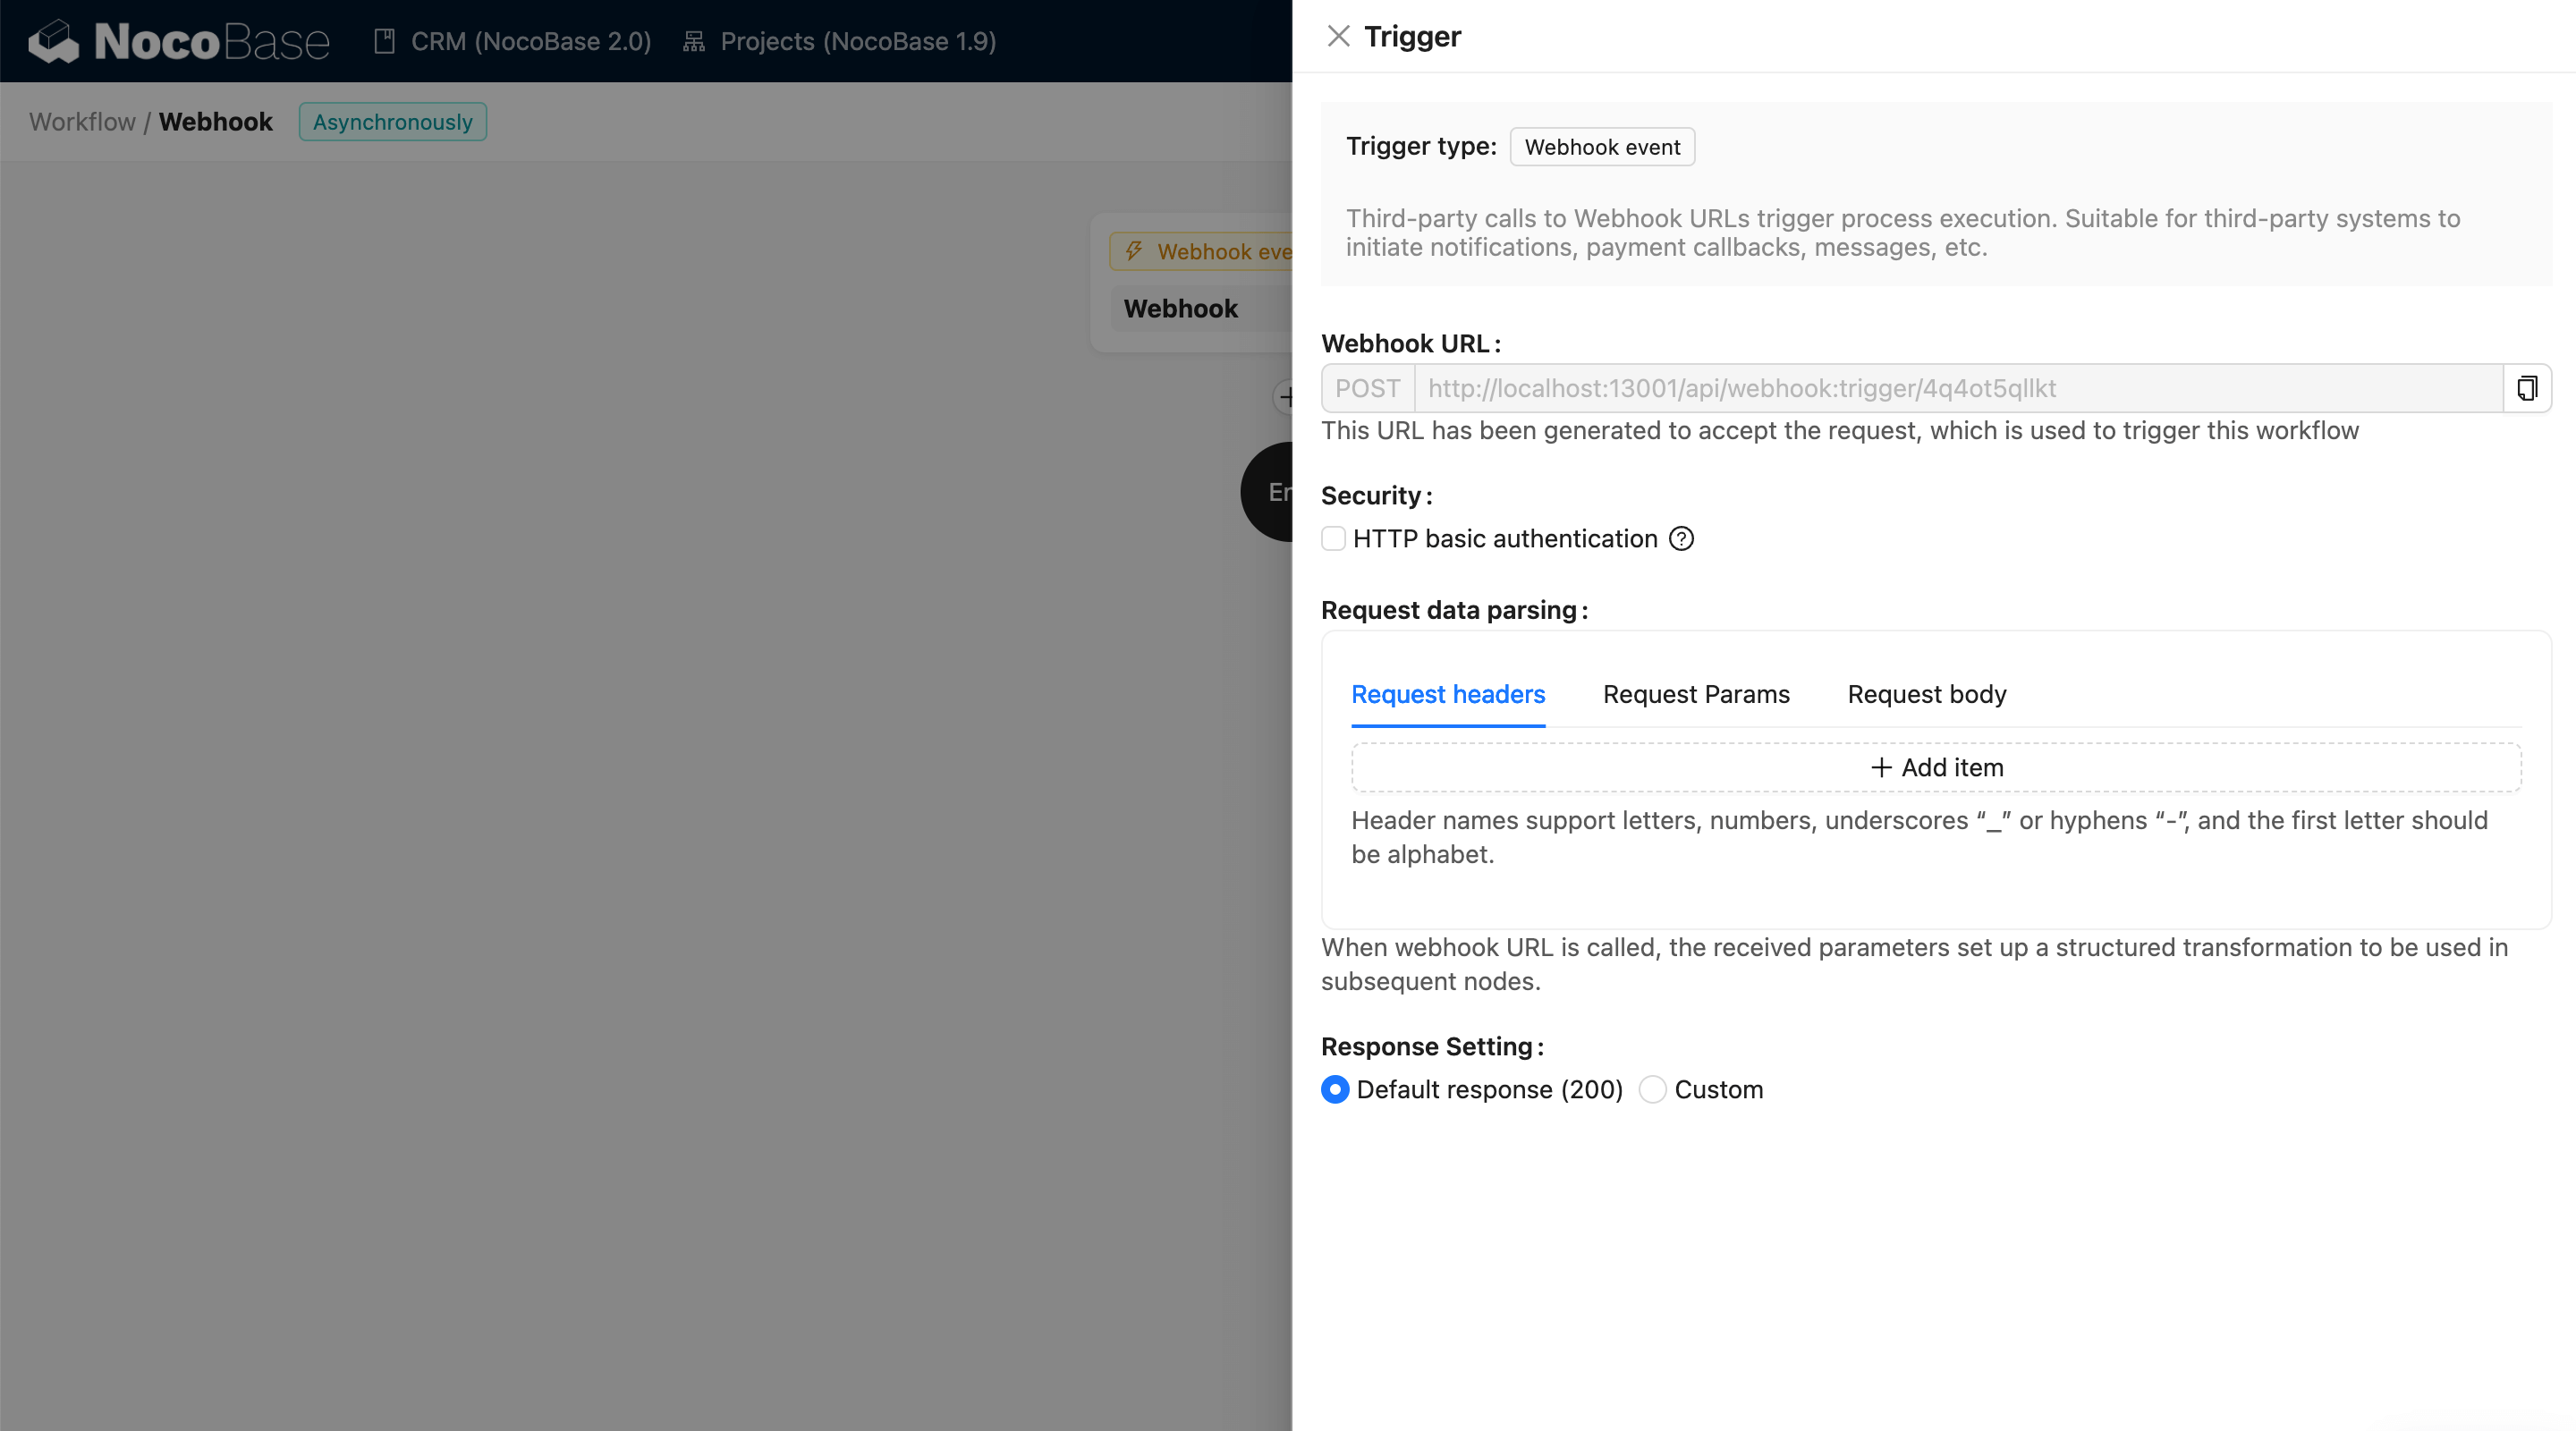The height and width of the screenshot is (1431, 2576).
Task: Open Projects (NocoBase 1.9) menu
Action: [x=857, y=41]
